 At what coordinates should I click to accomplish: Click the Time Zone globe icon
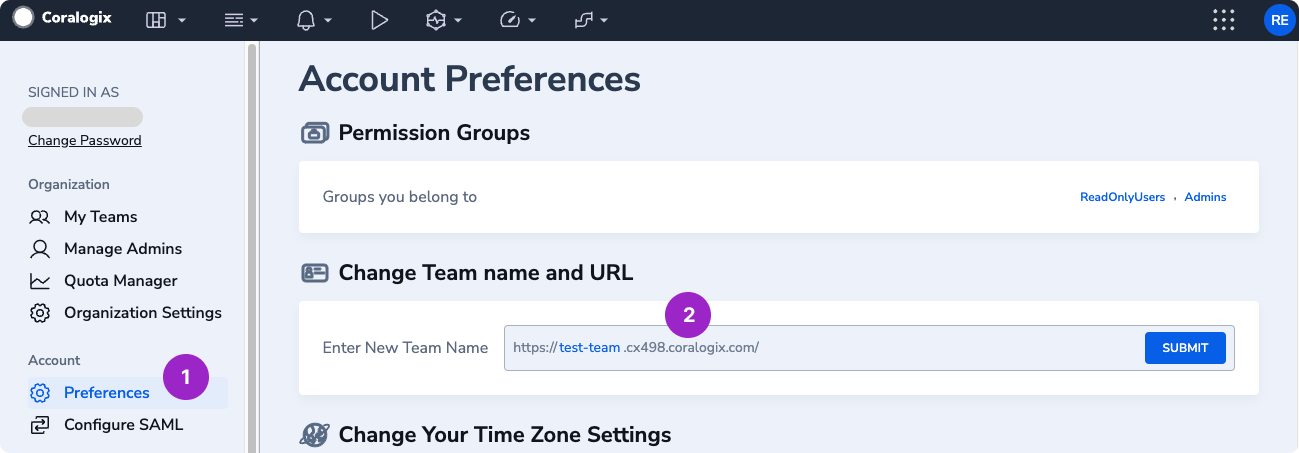[315, 435]
